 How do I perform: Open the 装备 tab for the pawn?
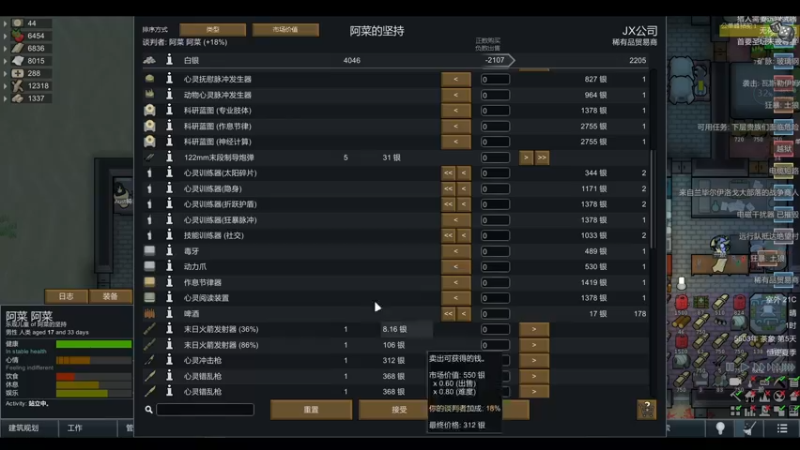click(x=111, y=296)
